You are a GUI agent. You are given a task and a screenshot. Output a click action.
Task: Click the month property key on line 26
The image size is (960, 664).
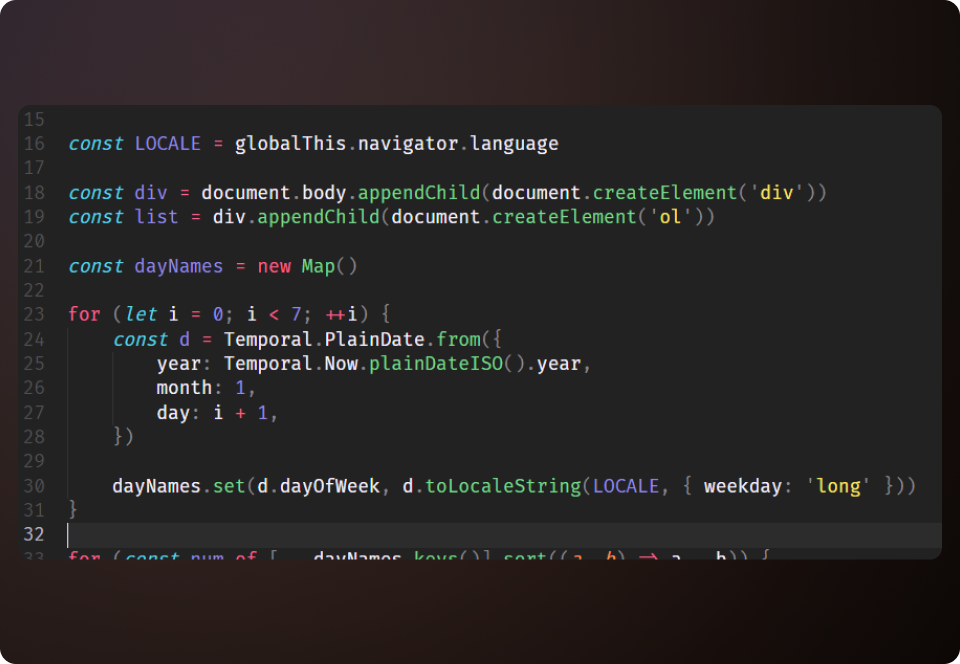pyautogui.click(x=184, y=388)
